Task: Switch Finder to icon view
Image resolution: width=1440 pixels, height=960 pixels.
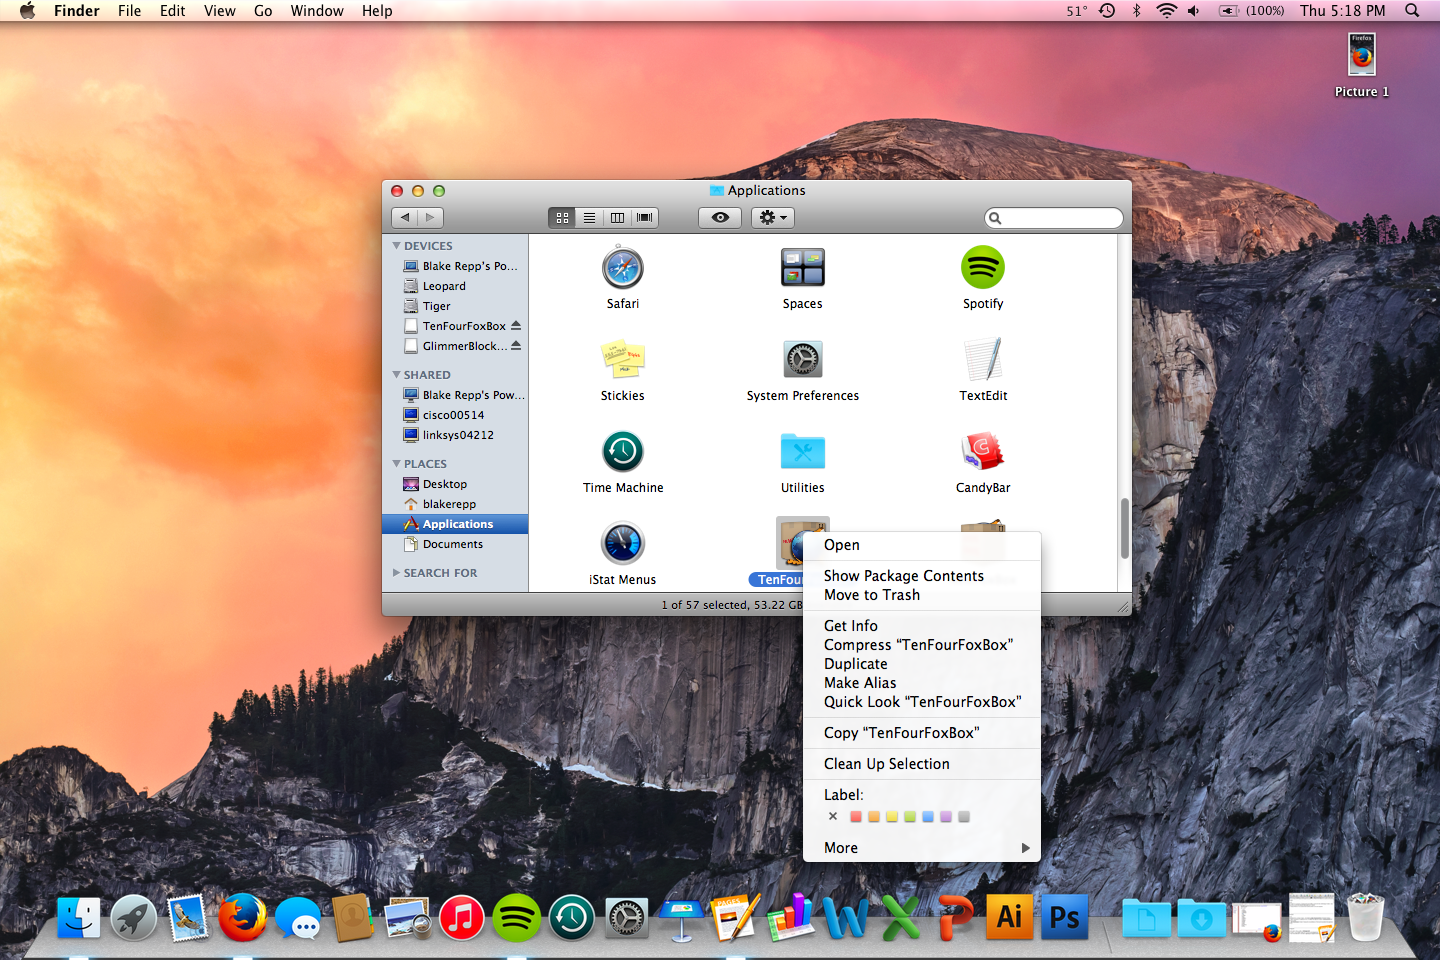Action: [x=562, y=218]
